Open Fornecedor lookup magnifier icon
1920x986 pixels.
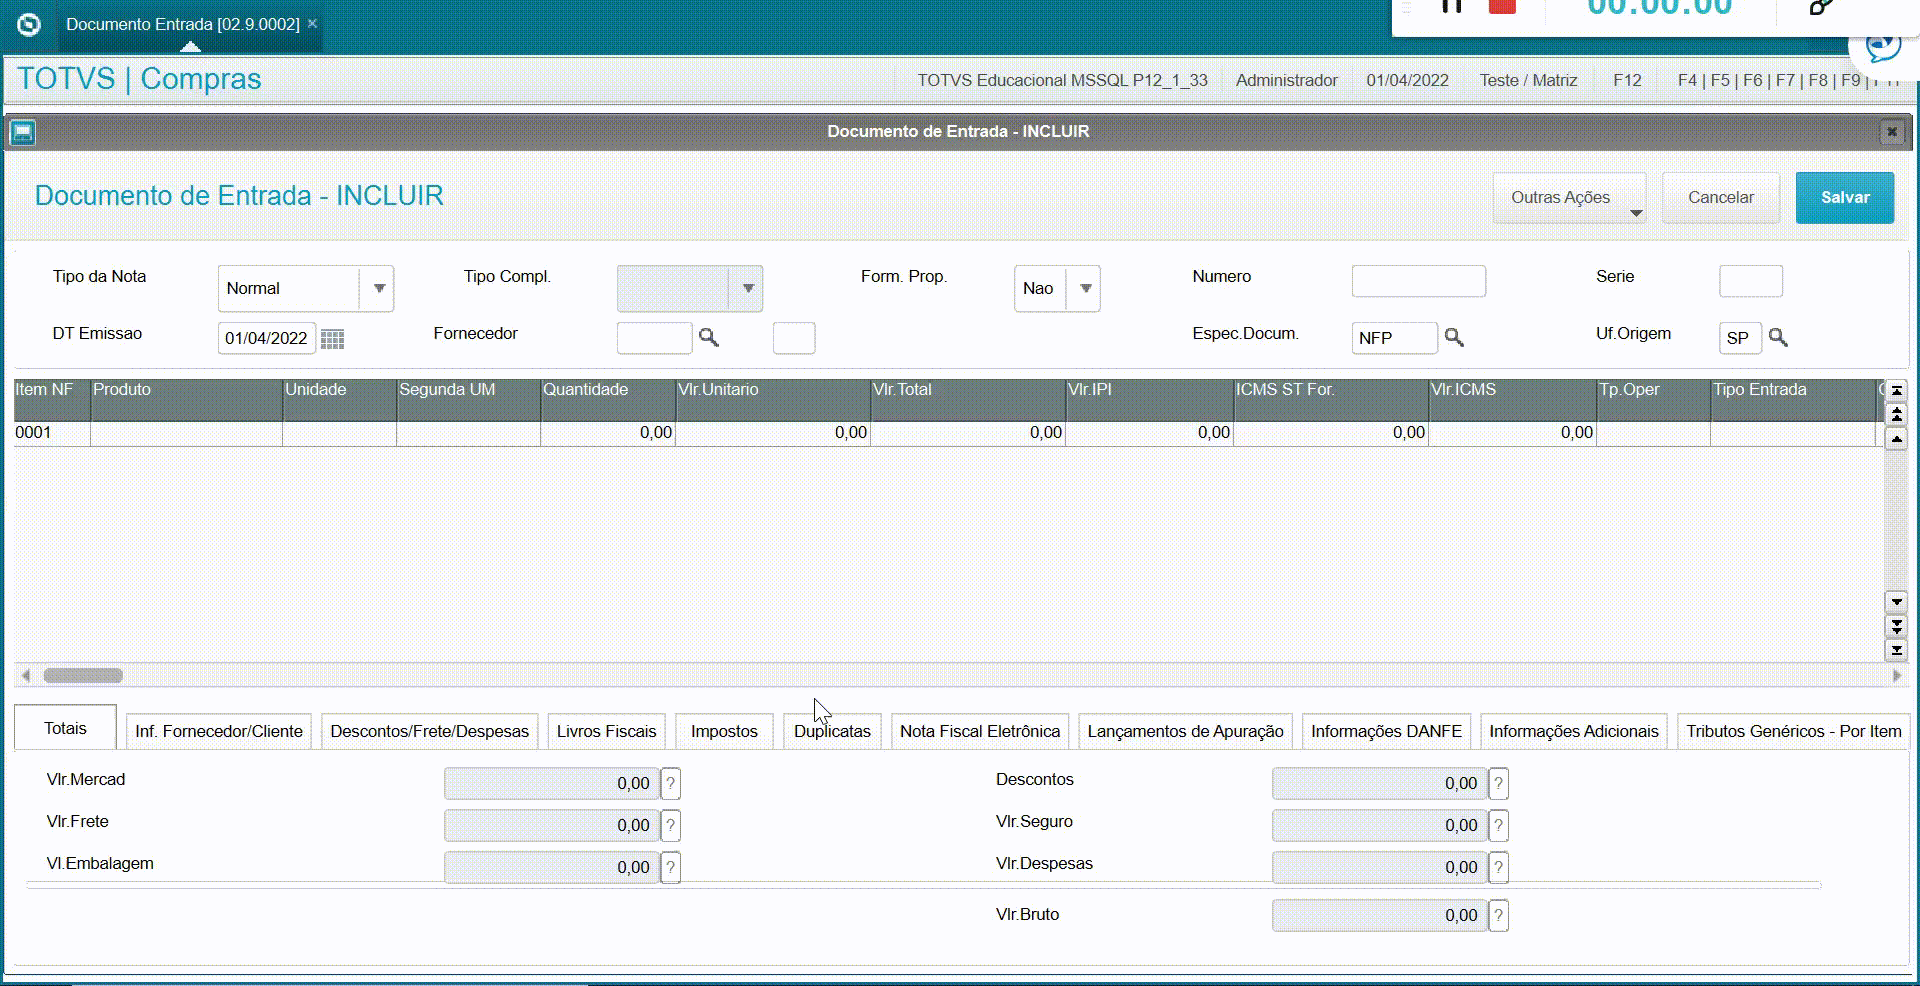708,337
